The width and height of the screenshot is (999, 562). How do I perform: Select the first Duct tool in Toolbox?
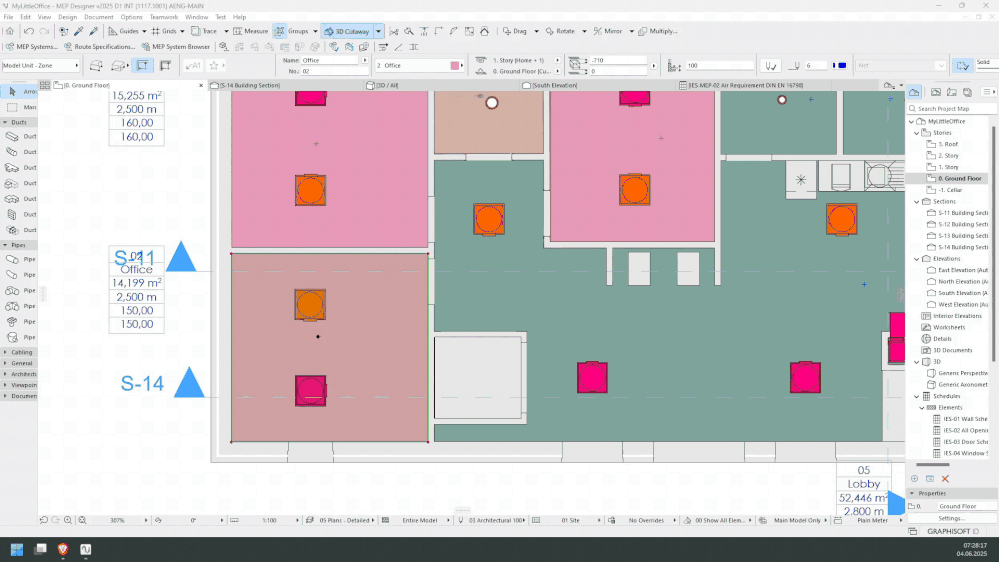(x=19, y=136)
